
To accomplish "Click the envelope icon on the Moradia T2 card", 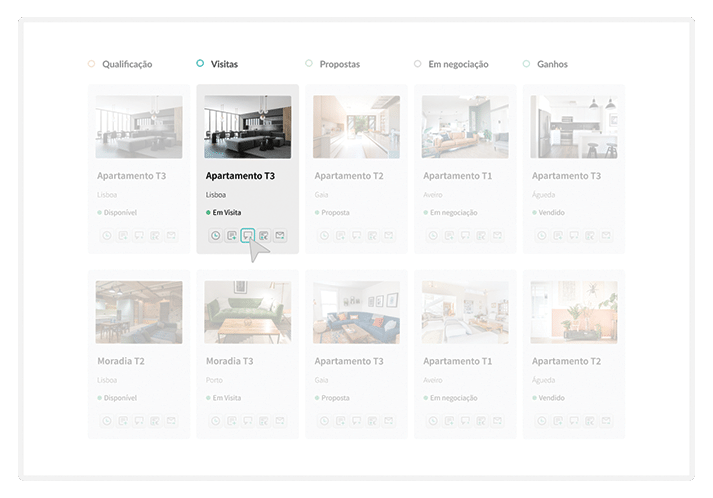I will pyautogui.click(x=171, y=420).
